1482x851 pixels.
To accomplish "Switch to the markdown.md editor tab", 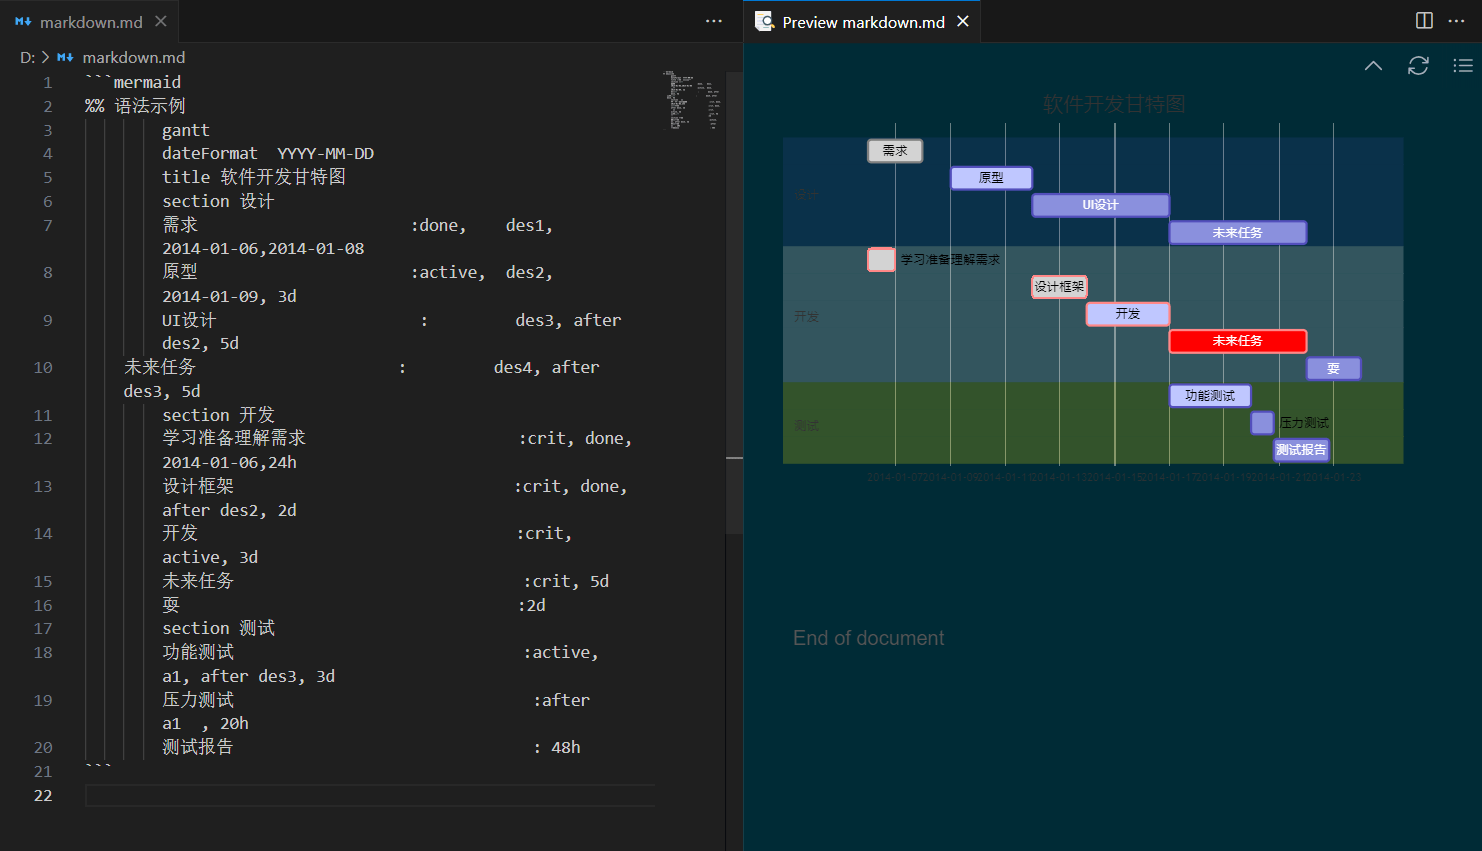I will 90,22.
